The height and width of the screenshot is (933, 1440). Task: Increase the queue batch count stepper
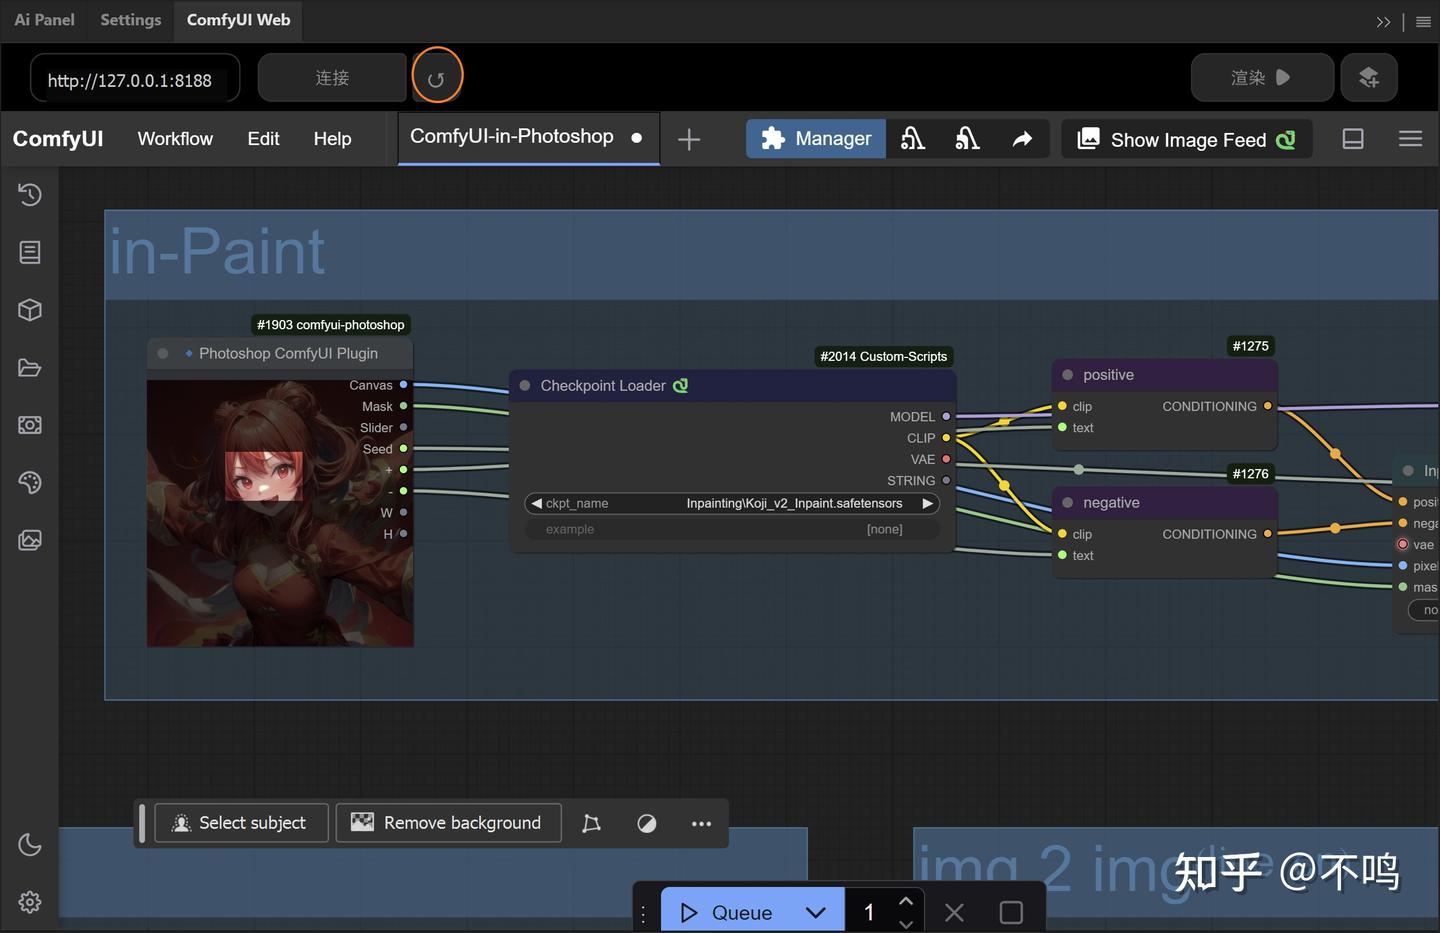click(906, 901)
